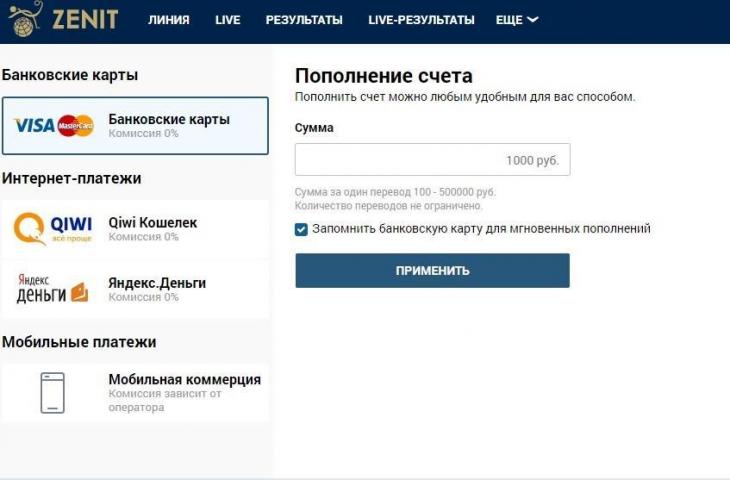This screenshot has width=730, height=480.
Task: Click the ZENIT brand name text
Action: (84, 19)
